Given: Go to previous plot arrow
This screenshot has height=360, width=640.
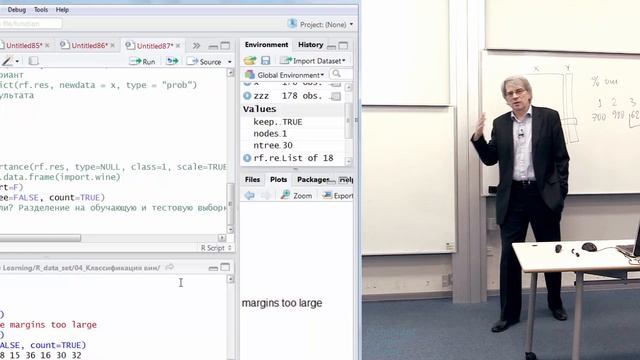Looking at the screenshot, I should (249, 196).
